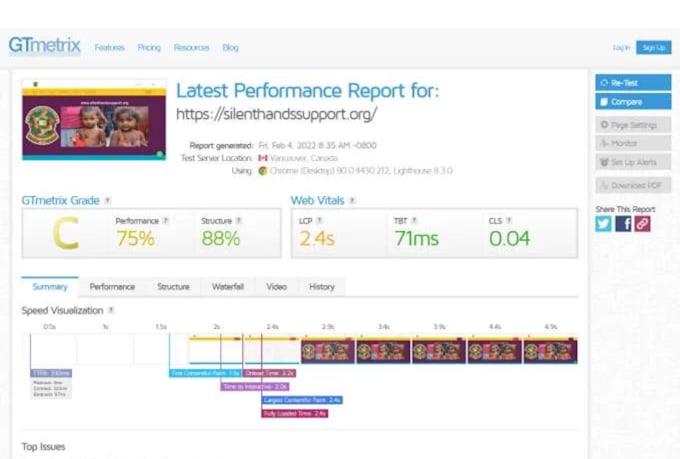Click the grade letter C
The width and height of the screenshot is (680, 459).
[66, 234]
